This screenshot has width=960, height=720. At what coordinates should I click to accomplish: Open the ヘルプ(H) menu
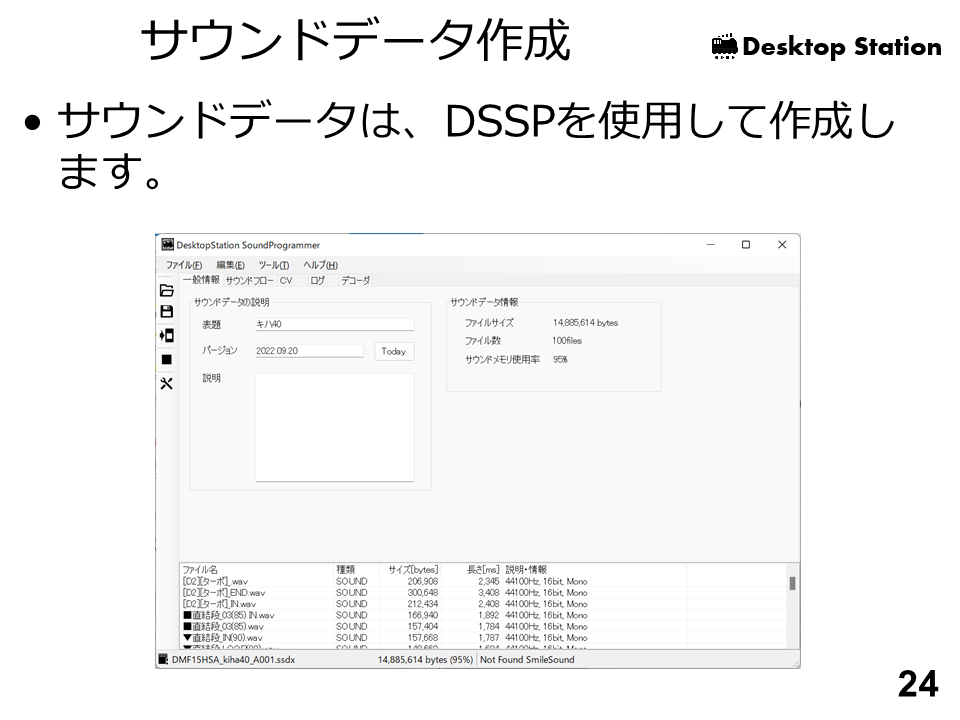[x=320, y=265]
